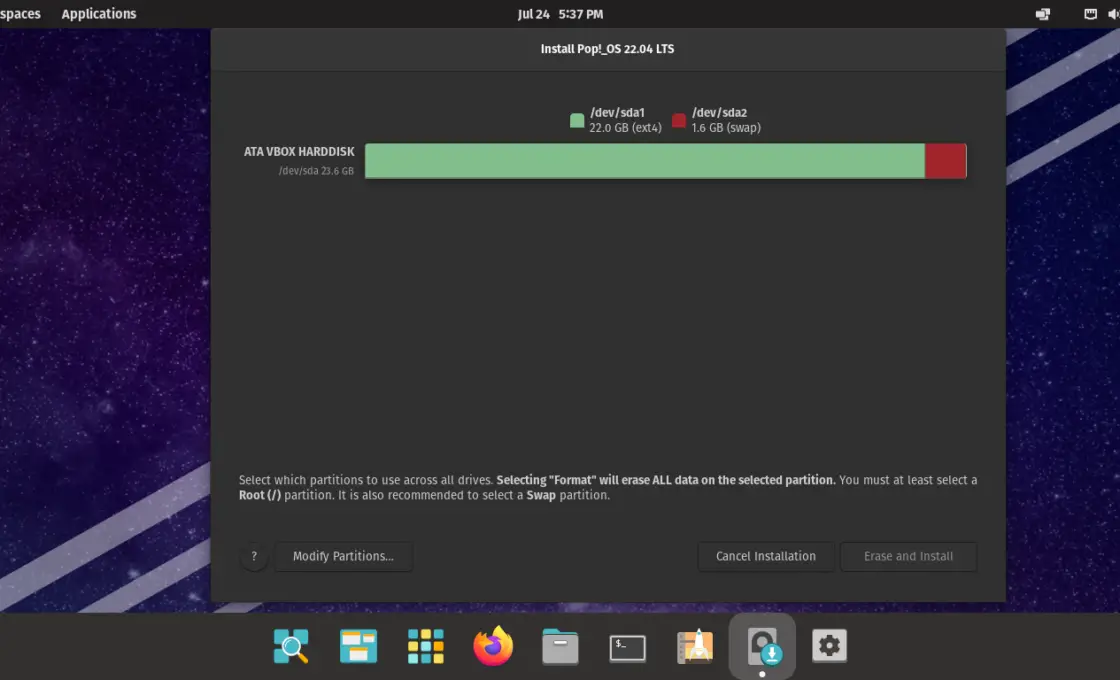The image size is (1120, 680).
Task: Launch Terminal from the dock
Action: click(627, 647)
